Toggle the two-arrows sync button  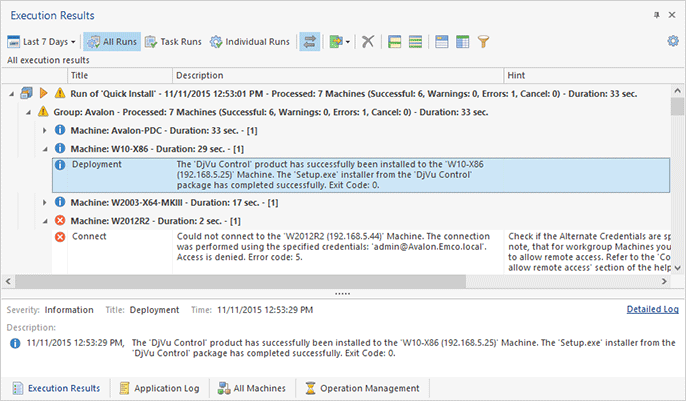[310, 42]
